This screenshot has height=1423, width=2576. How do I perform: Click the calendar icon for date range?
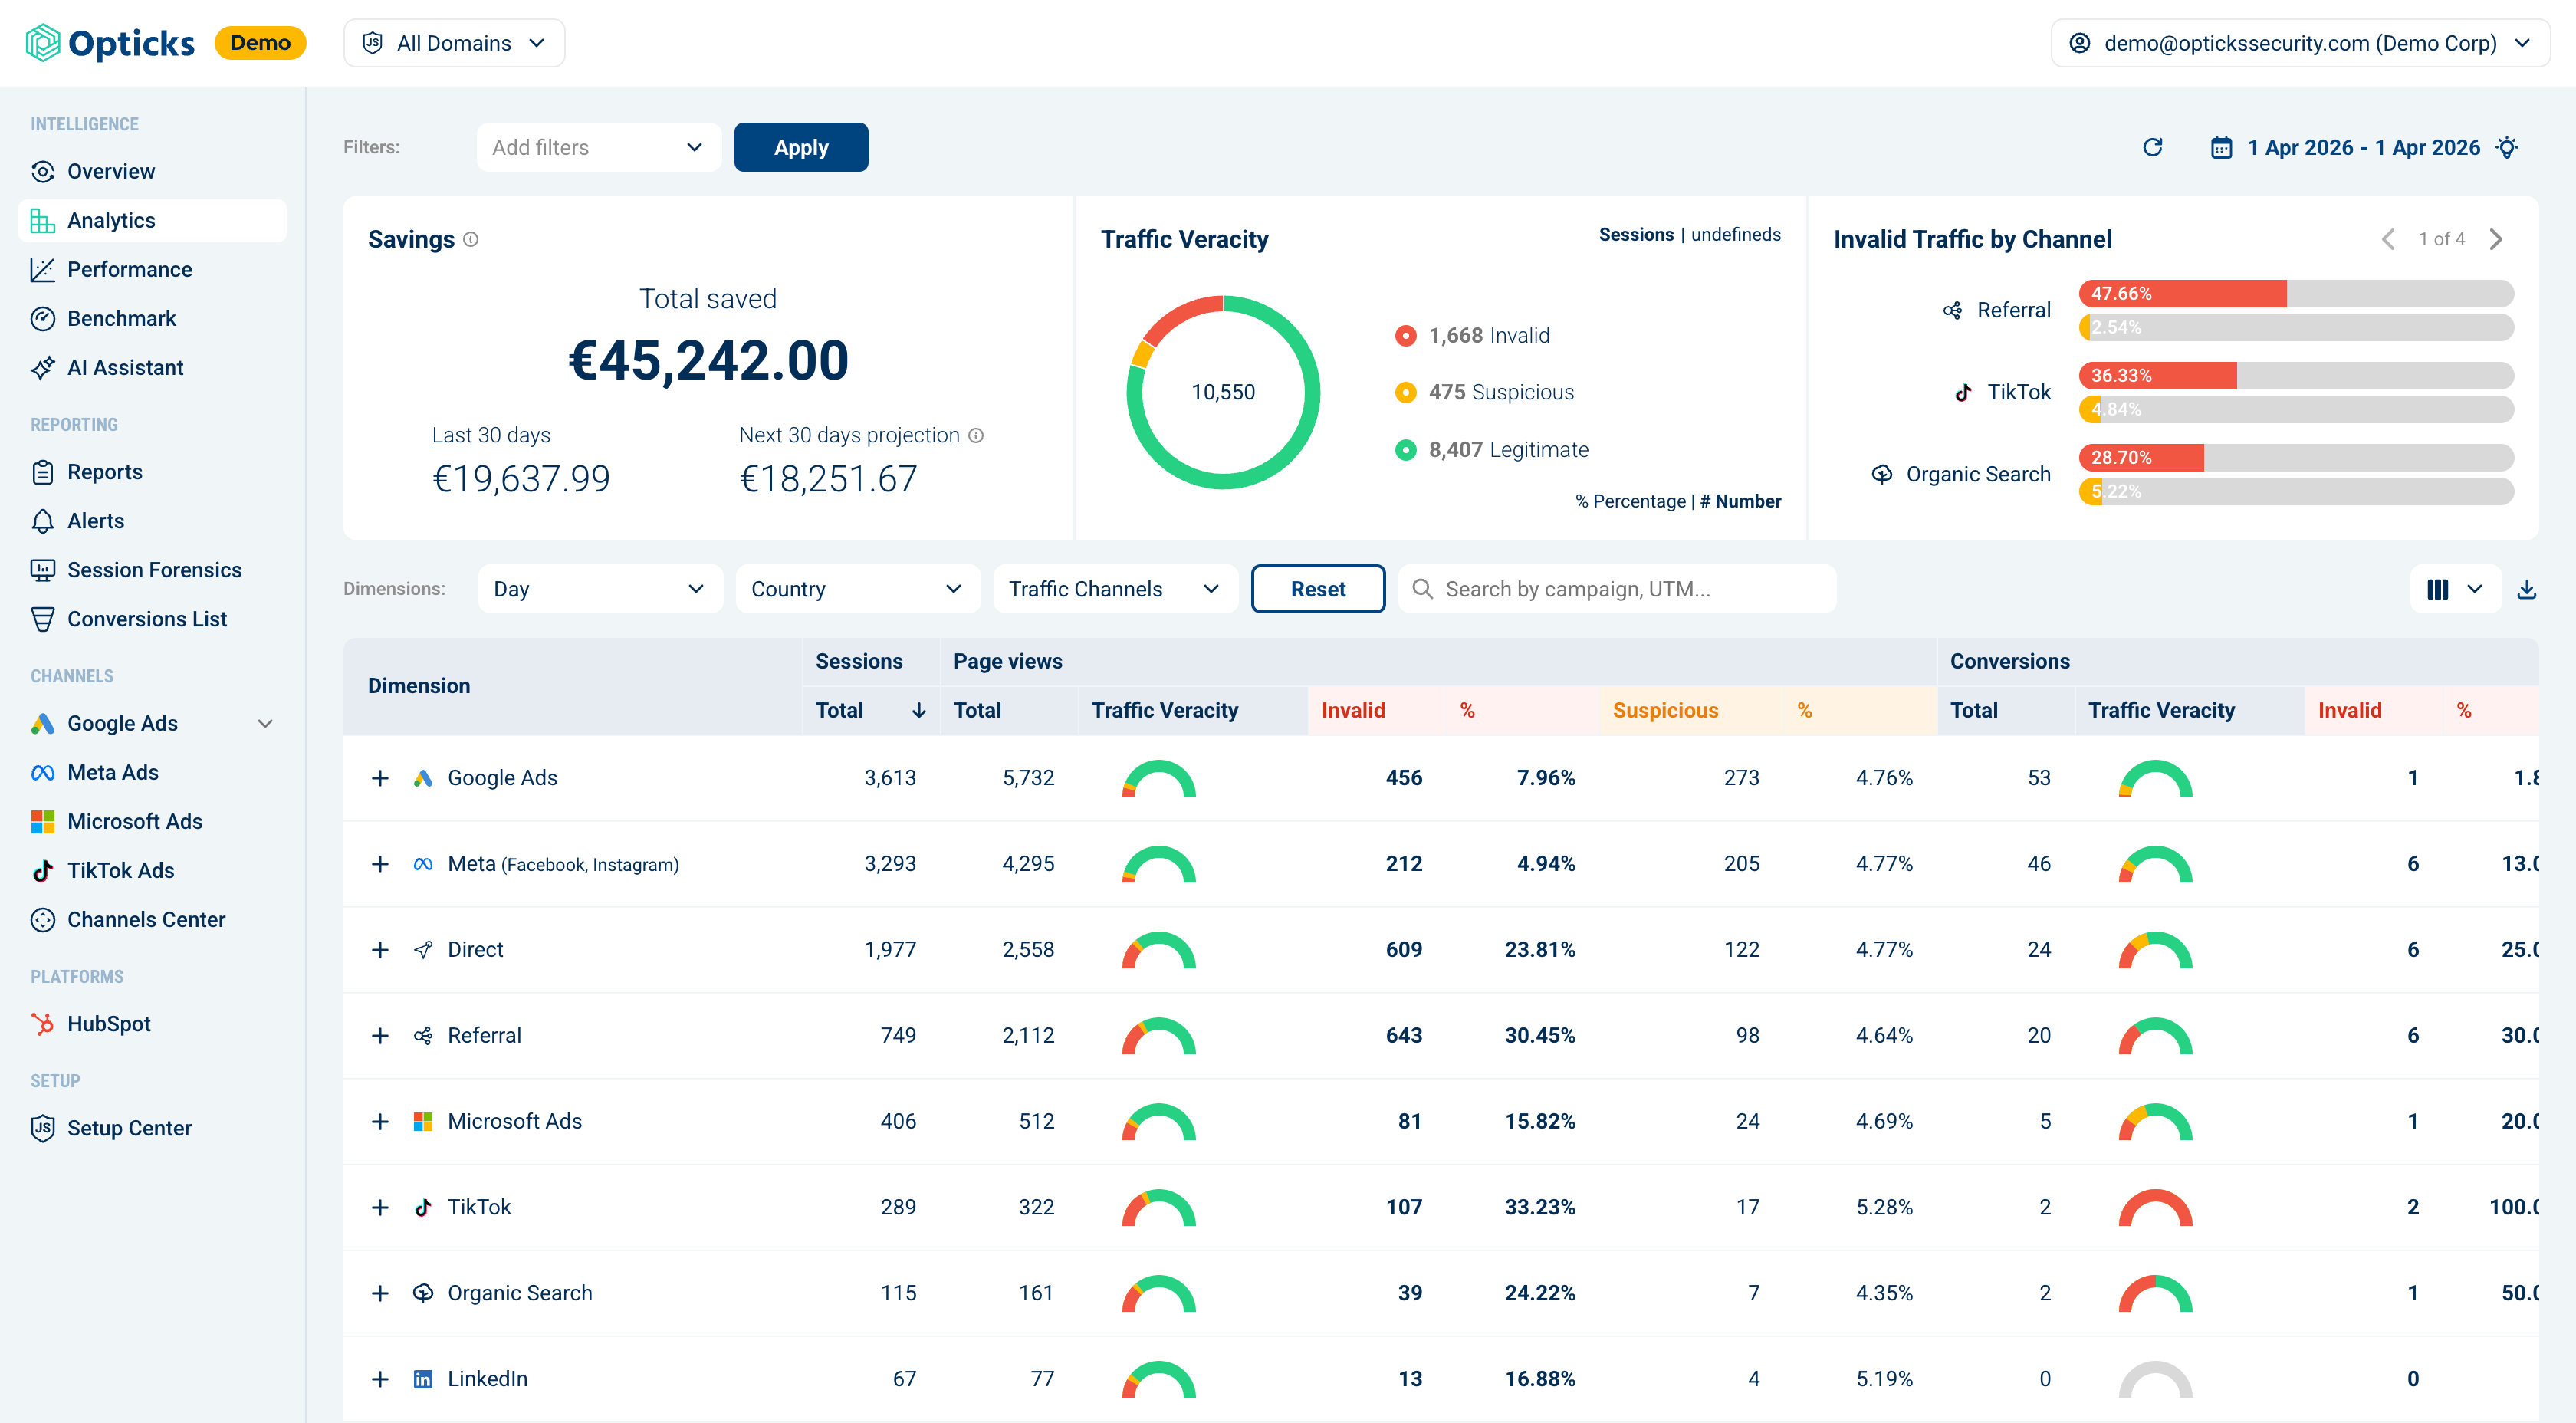(2220, 148)
